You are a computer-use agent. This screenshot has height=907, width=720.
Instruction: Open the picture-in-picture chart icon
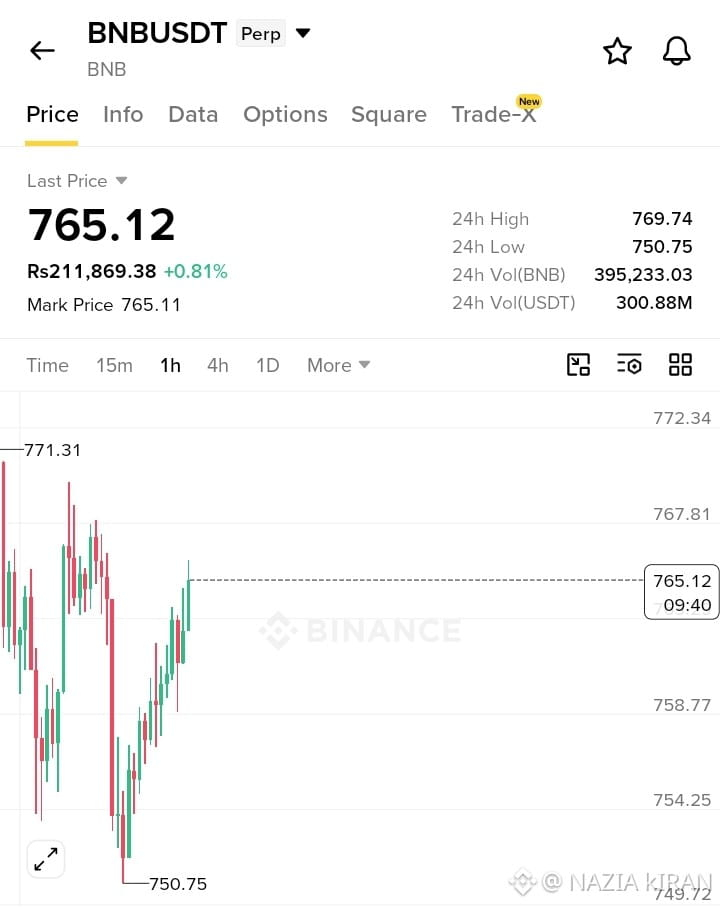coord(578,365)
